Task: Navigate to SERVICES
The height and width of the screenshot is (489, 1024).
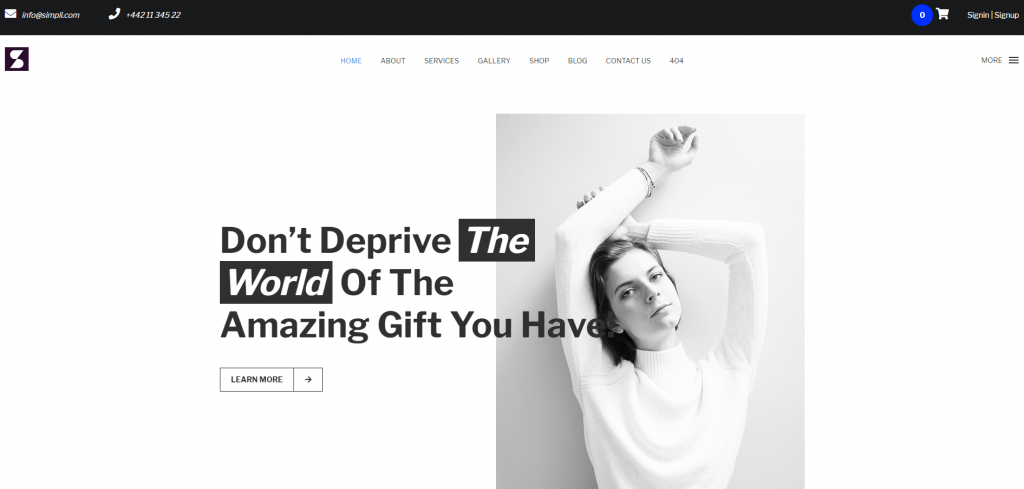Action: click(x=441, y=61)
